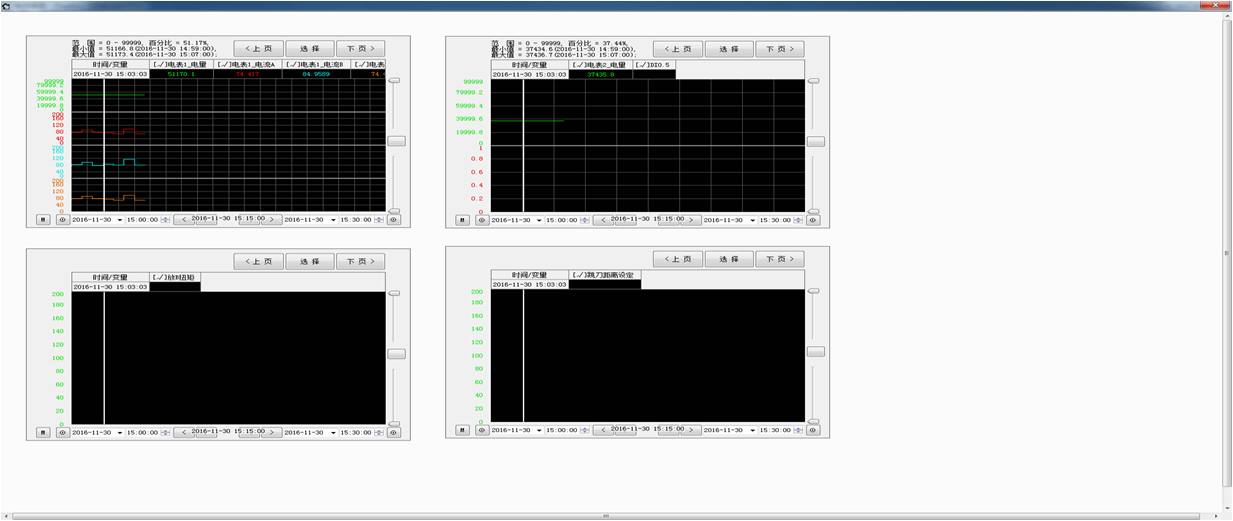Click 选择 button in lower-left trend panel
Screen dimensions: 1233x521
point(310,260)
